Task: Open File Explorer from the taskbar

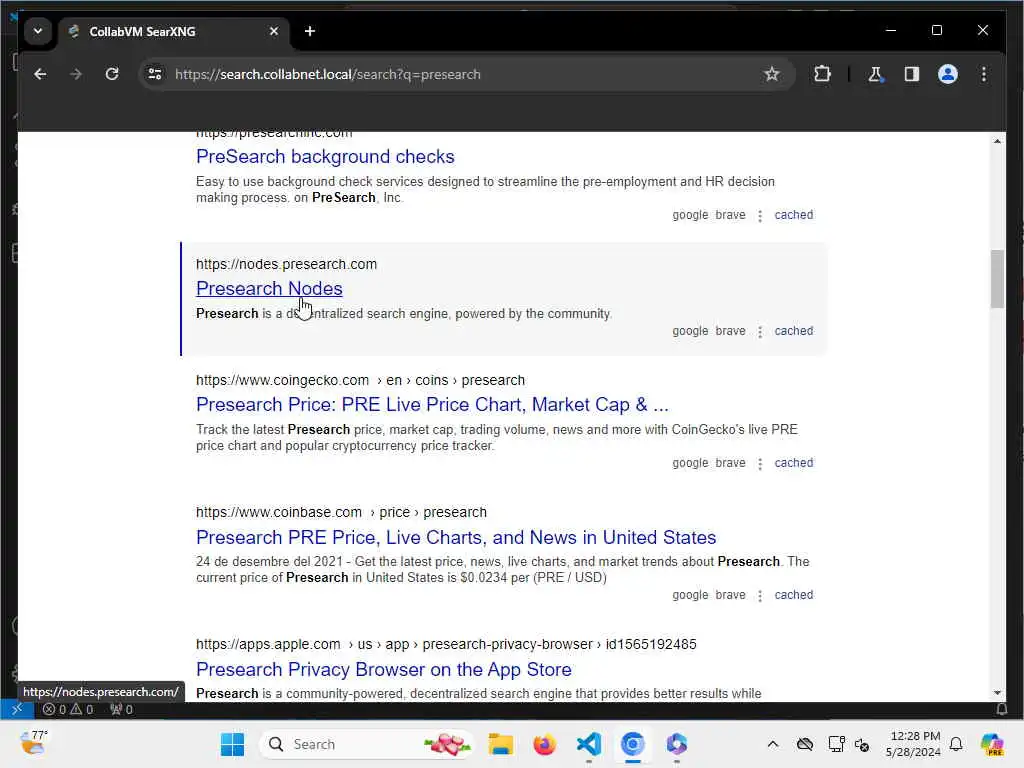Action: 500,744
